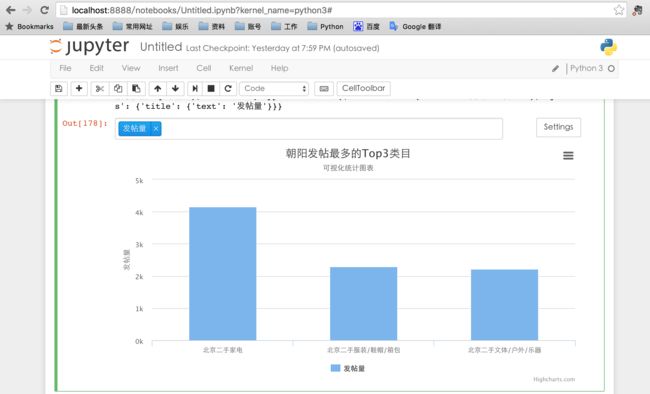Click the chart subtitle 可视化统计图表
650x394 pixels.
(348, 168)
